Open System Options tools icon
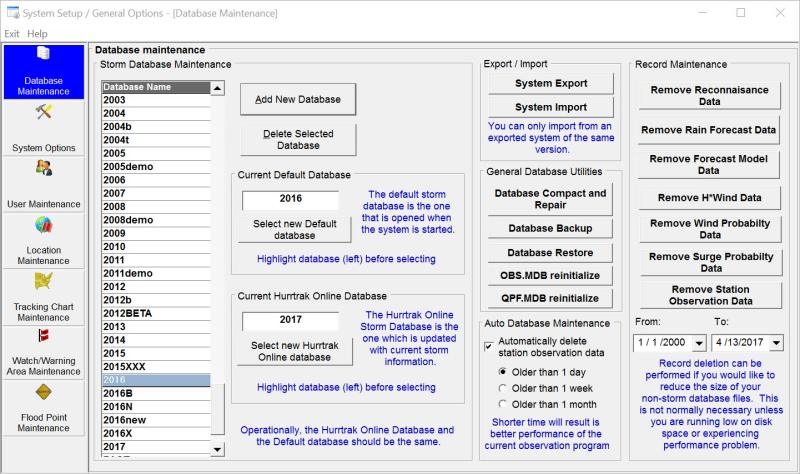This screenshot has height=474, width=800. 43,112
